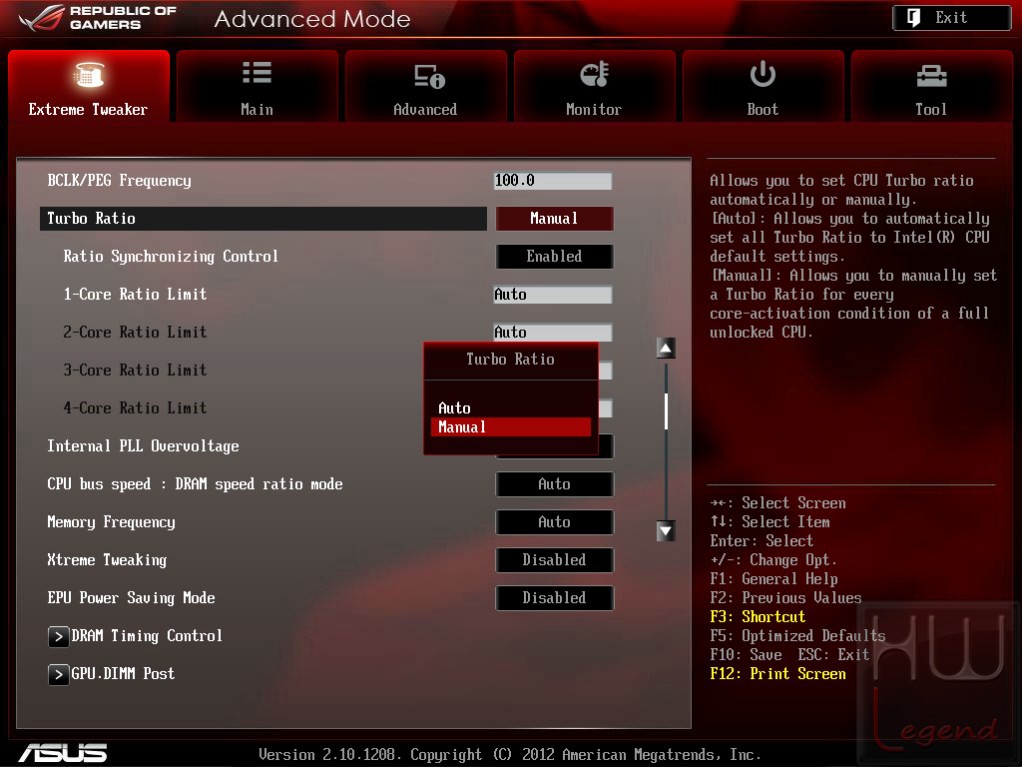Select the Memory Frequency label
1022x767 pixels.
coord(111,522)
